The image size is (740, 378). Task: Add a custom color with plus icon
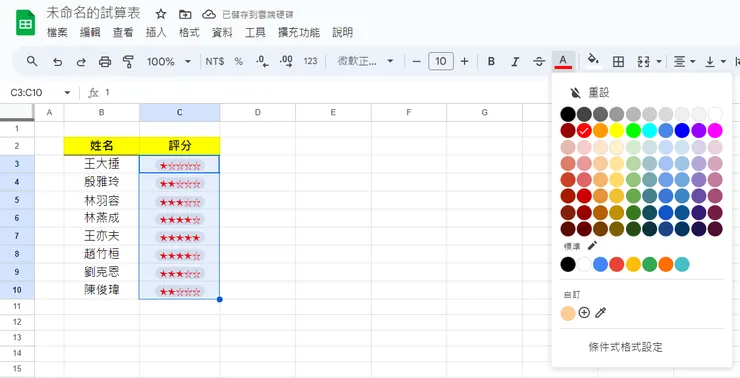pyautogui.click(x=584, y=312)
